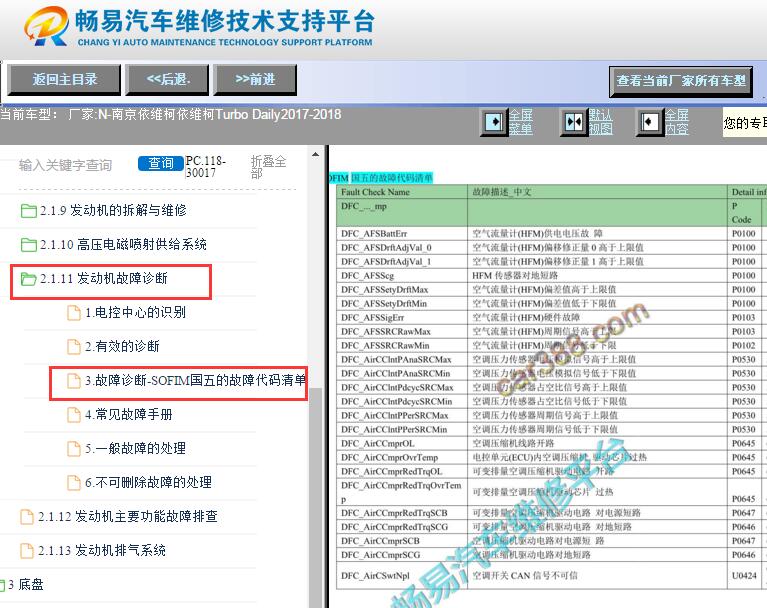Collapse 2.1.11 发动机故障诊断 node
This screenshot has width=767, height=608.
coord(104,279)
